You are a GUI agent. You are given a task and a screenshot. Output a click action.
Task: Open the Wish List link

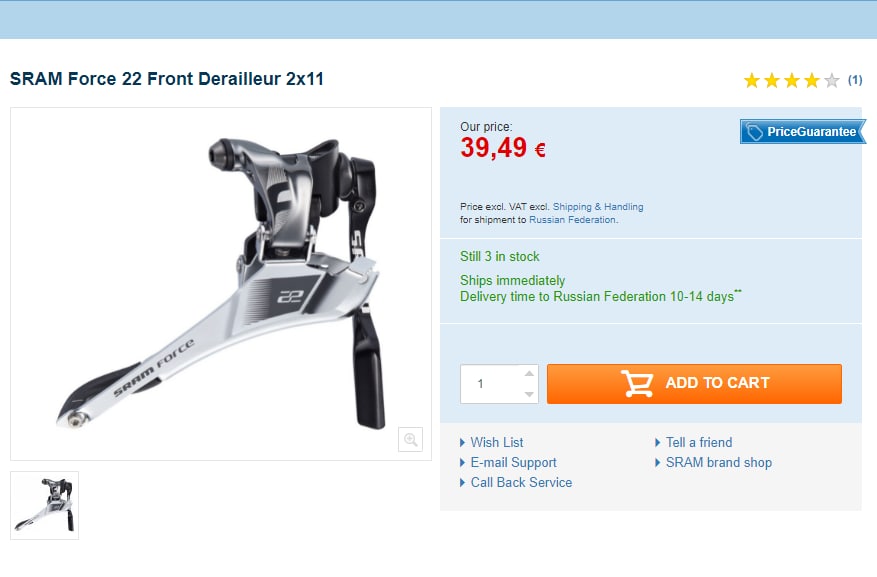497,443
